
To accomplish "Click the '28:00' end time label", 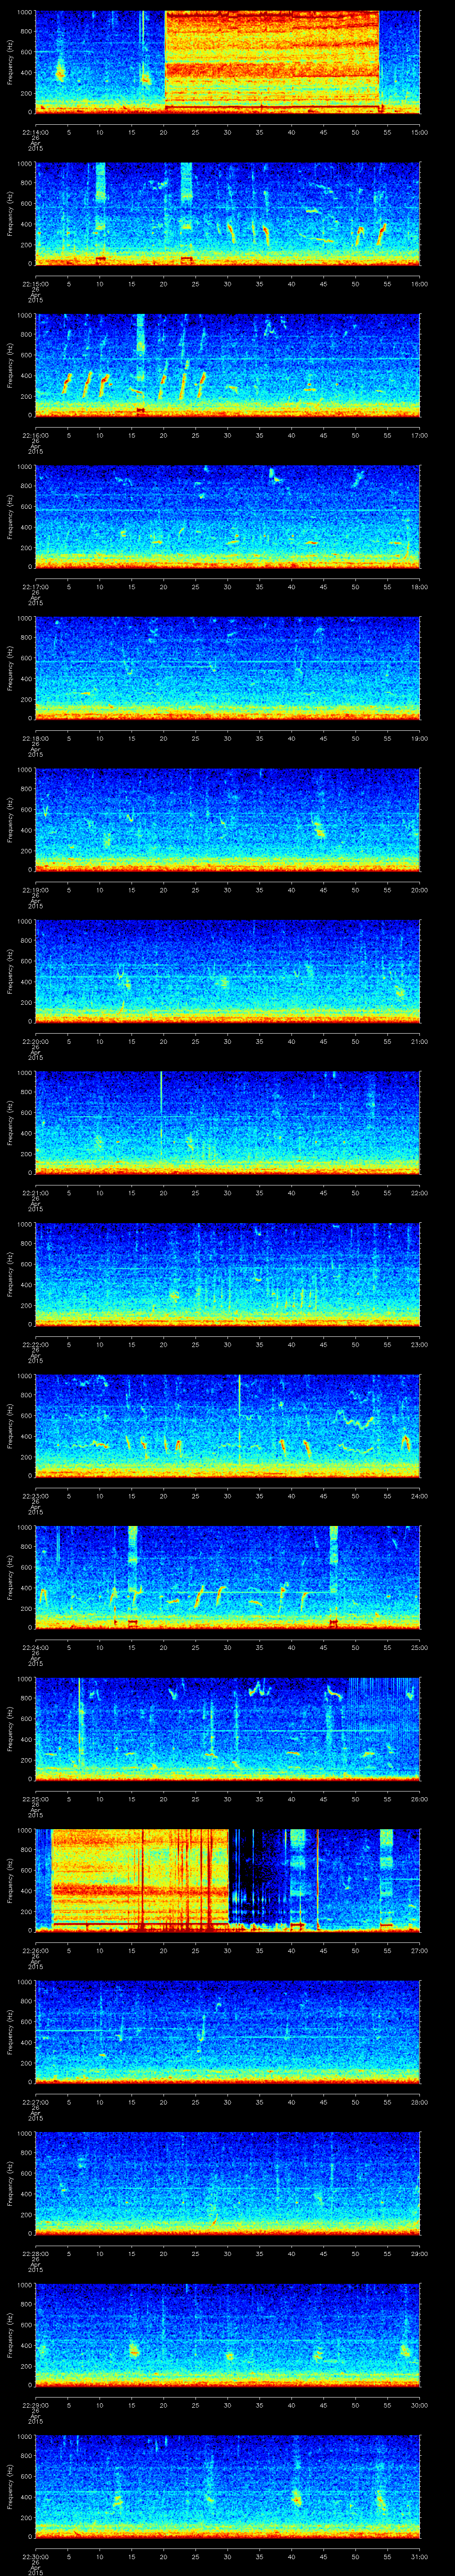I will click(x=419, y=2101).
